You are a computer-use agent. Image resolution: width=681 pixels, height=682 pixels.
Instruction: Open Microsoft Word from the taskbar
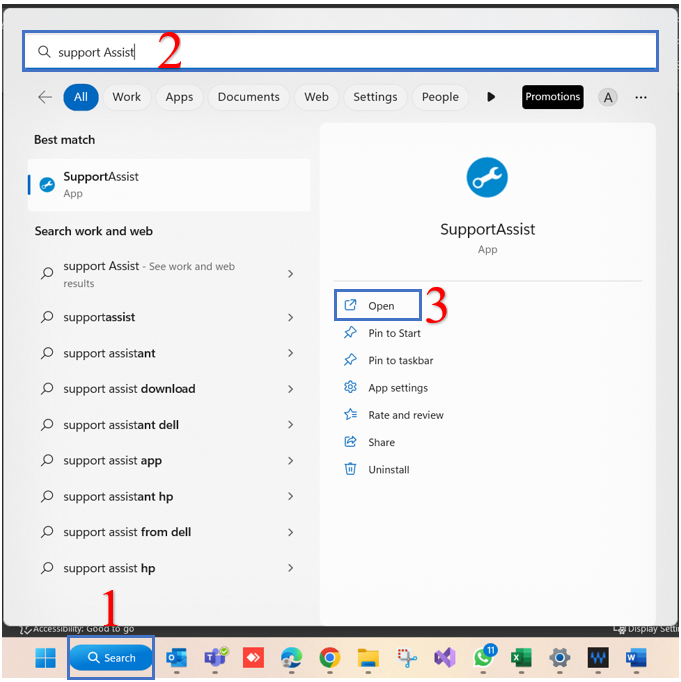tap(636, 658)
